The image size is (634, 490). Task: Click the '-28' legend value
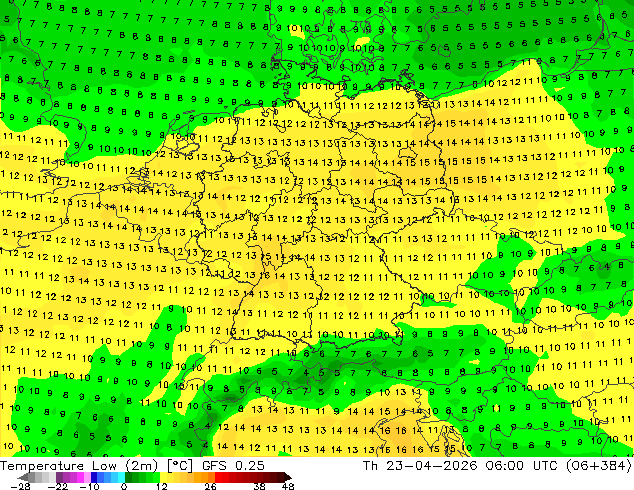pyautogui.click(x=20, y=486)
